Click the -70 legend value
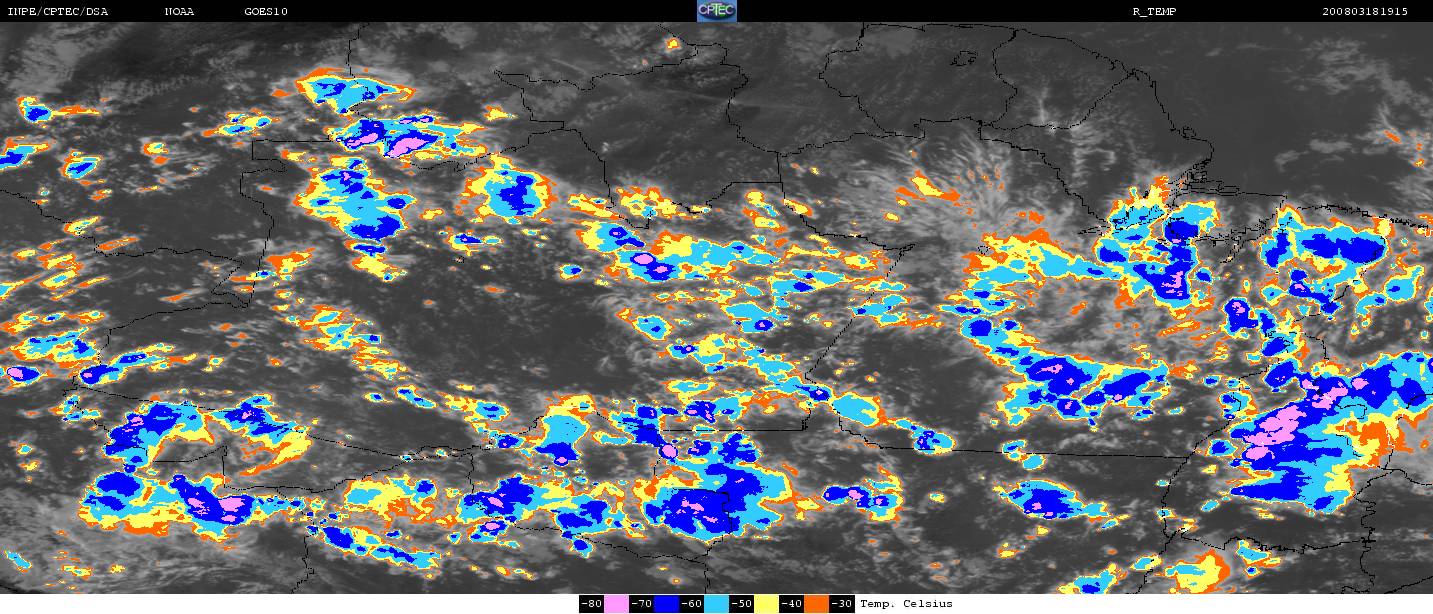The height and width of the screenshot is (614, 1433). tap(642, 604)
